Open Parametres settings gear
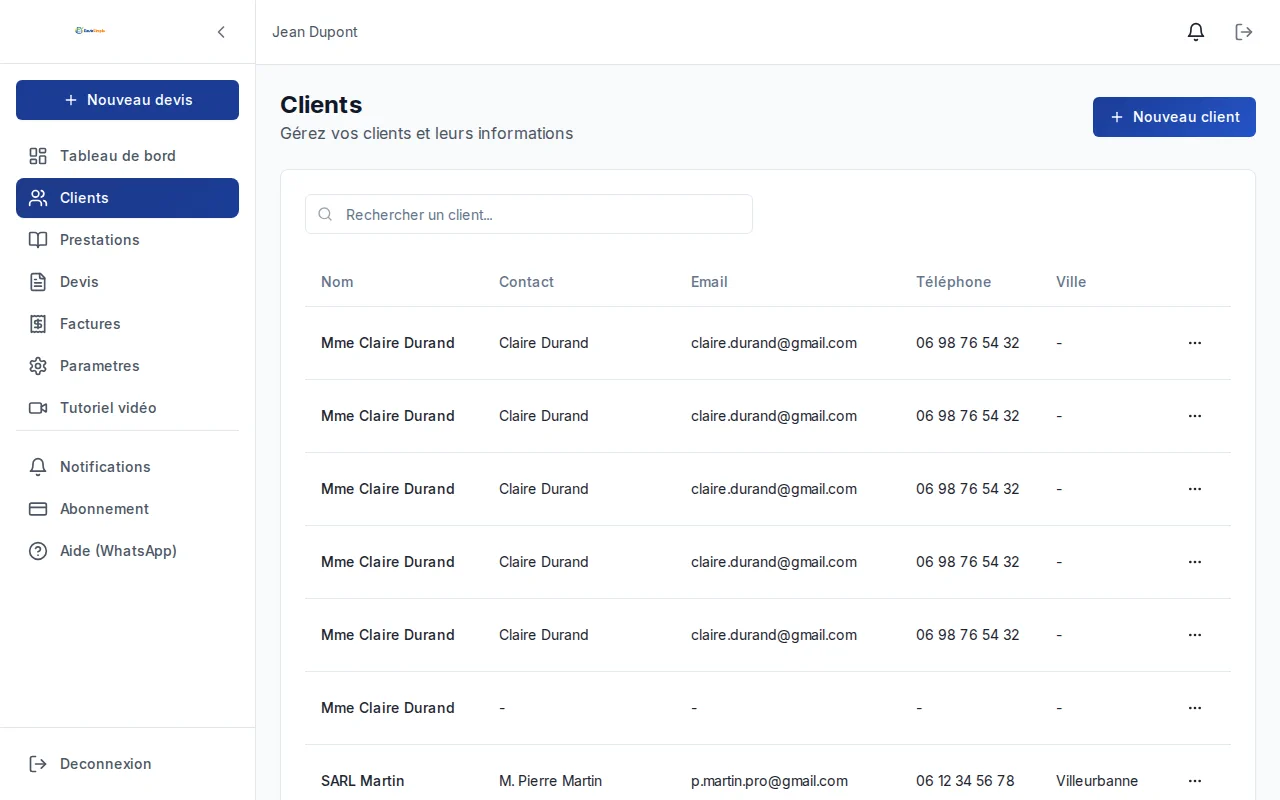Screen dimensions: 1280x800 point(127,366)
